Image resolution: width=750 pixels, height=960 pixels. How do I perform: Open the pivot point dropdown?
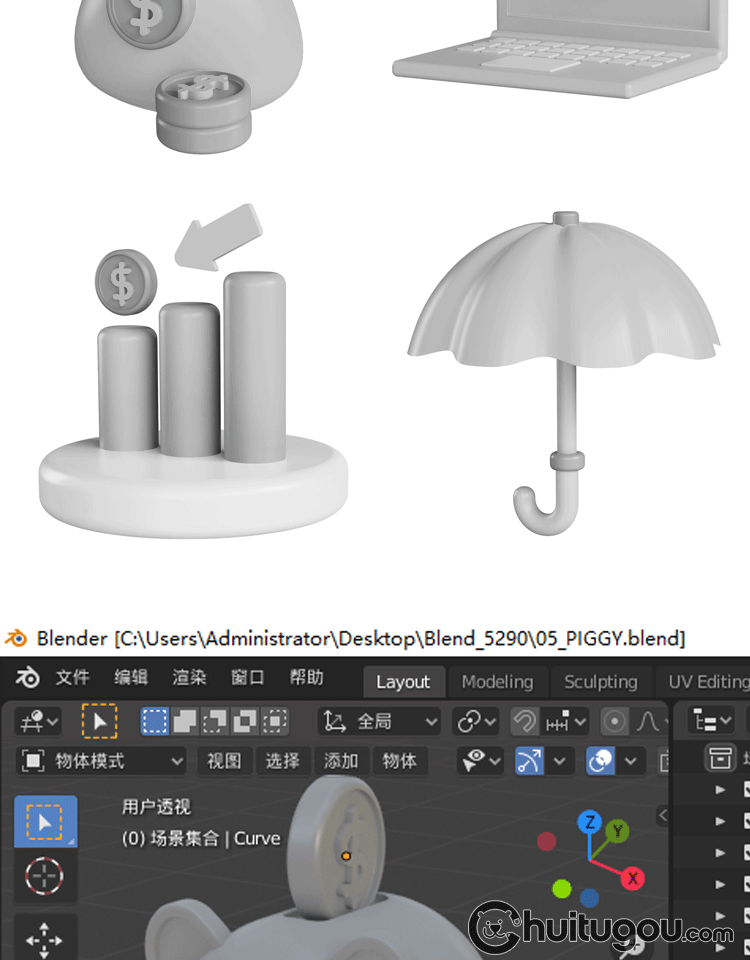point(476,721)
